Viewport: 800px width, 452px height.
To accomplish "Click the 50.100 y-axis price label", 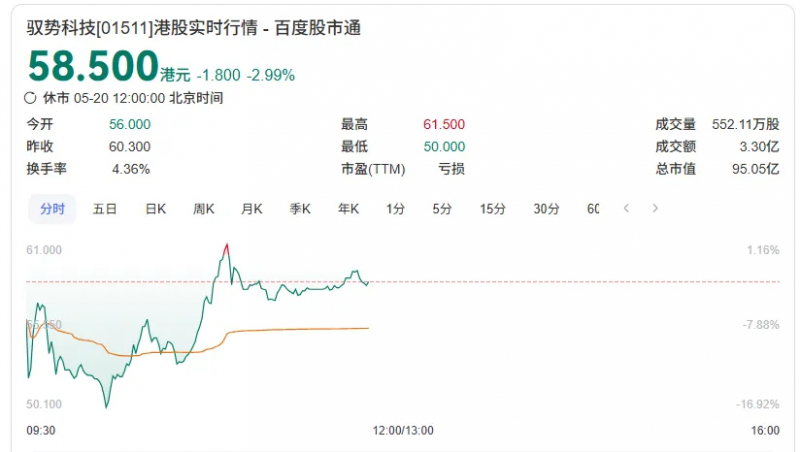I will point(44,405).
